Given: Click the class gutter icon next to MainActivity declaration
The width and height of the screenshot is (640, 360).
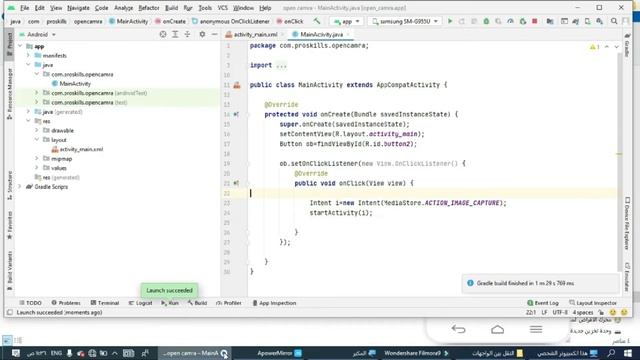Looking at the screenshot, I should pyautogui.click(x=237, y=85).
